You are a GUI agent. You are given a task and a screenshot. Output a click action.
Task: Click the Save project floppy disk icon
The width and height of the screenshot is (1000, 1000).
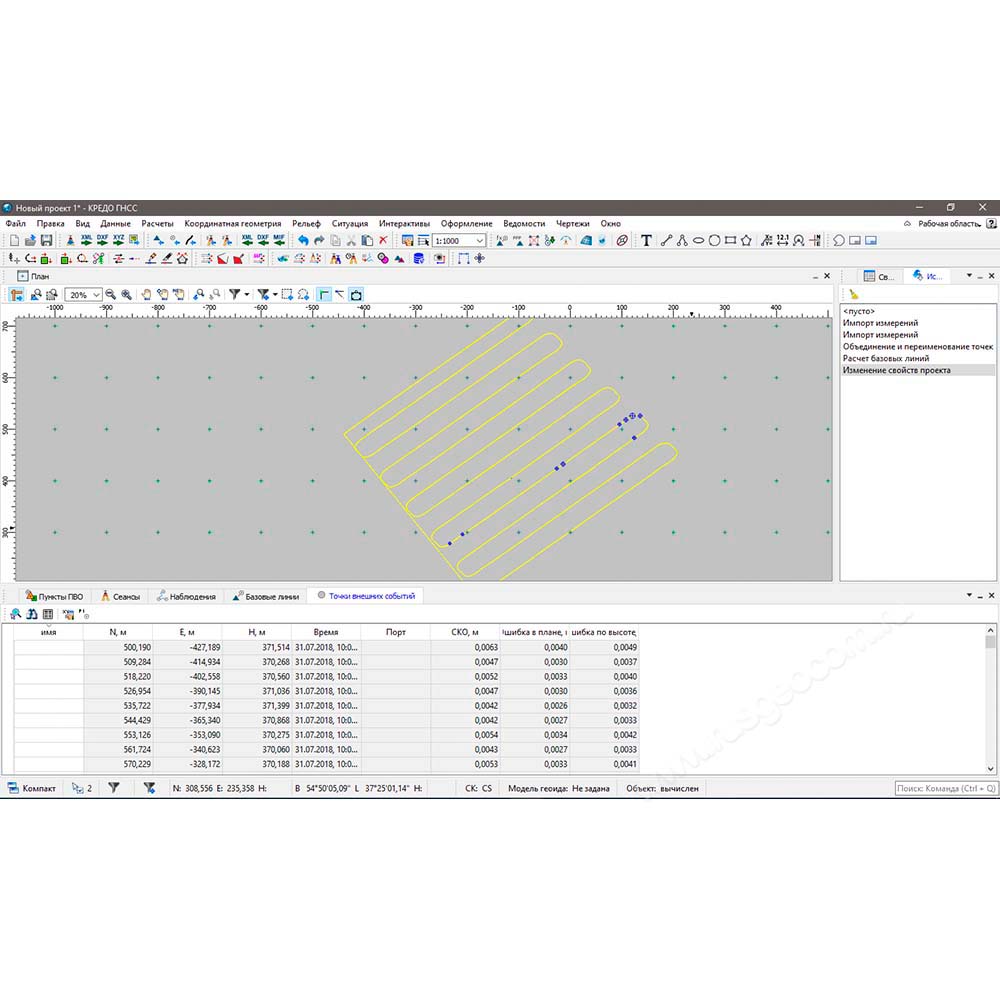click(x=46, y=241)
